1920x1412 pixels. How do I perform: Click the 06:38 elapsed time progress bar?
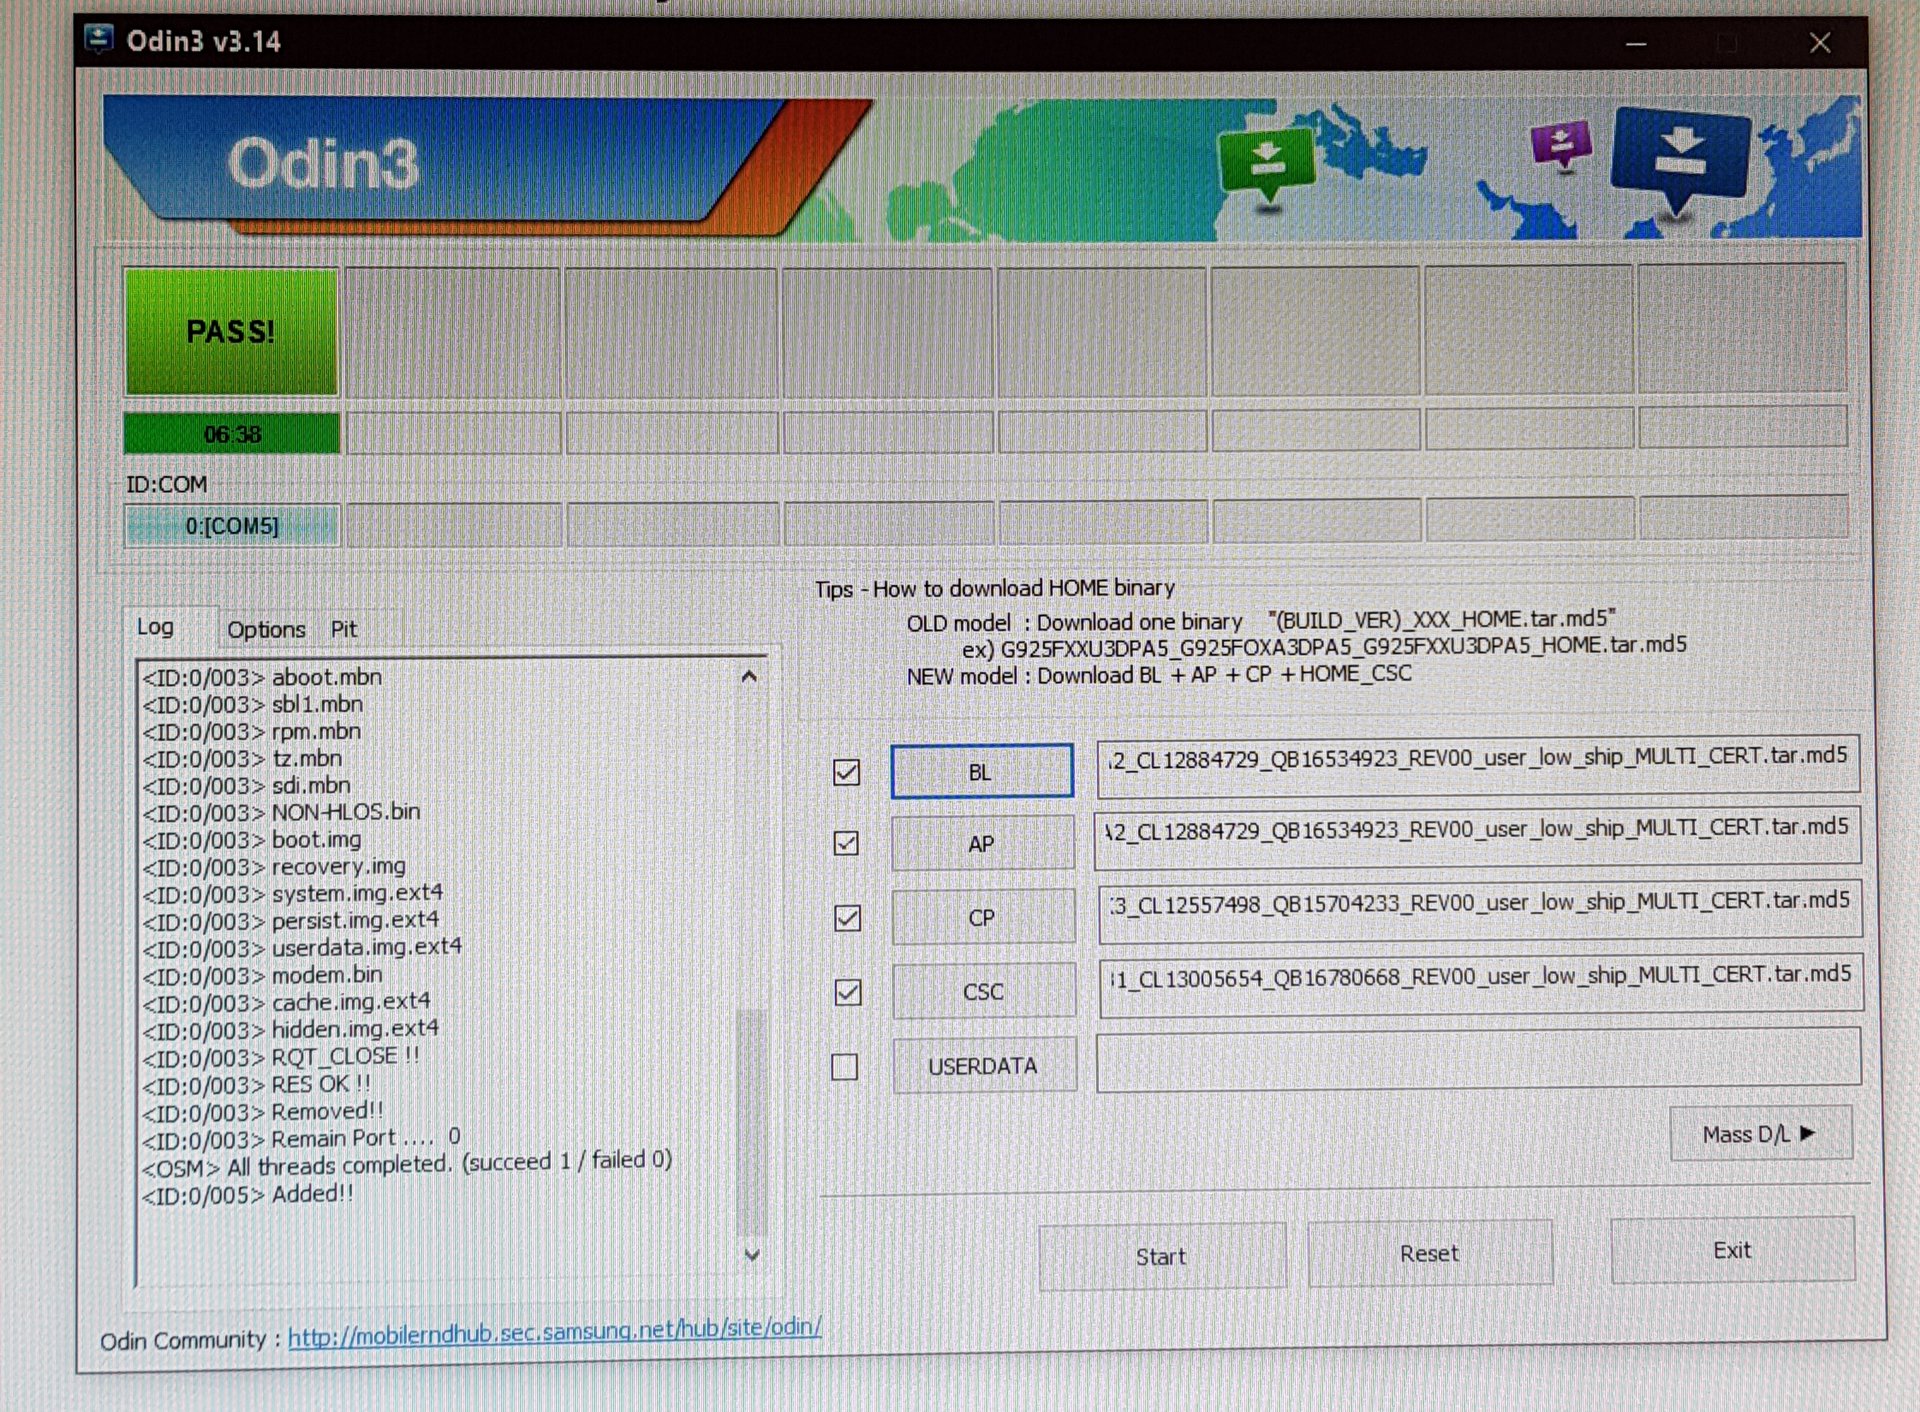(x=231, y=434)
